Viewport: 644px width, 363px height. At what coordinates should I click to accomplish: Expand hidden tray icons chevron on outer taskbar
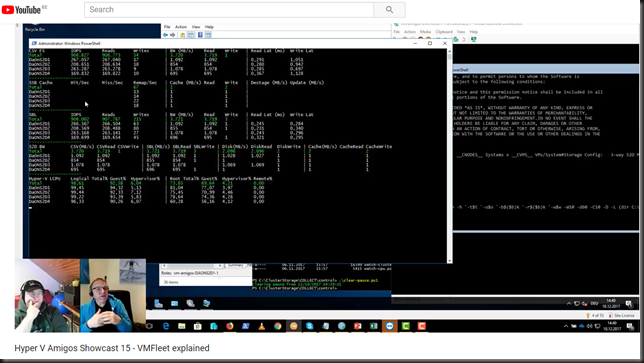566,326
